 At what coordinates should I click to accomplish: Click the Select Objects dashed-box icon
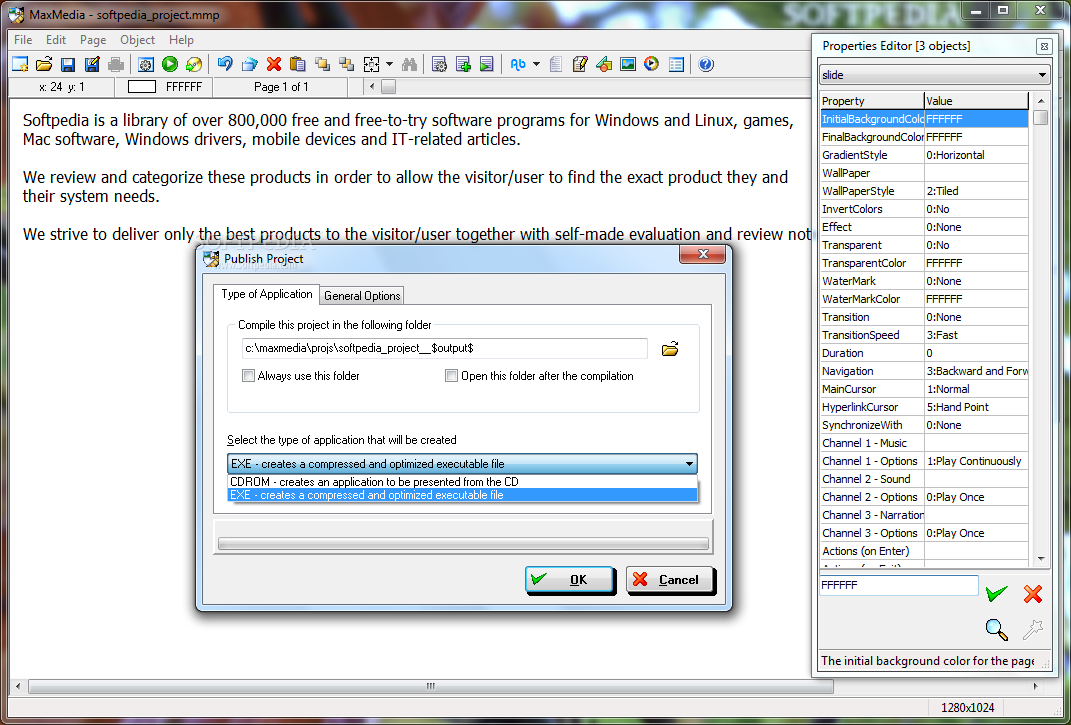[372, 64]
